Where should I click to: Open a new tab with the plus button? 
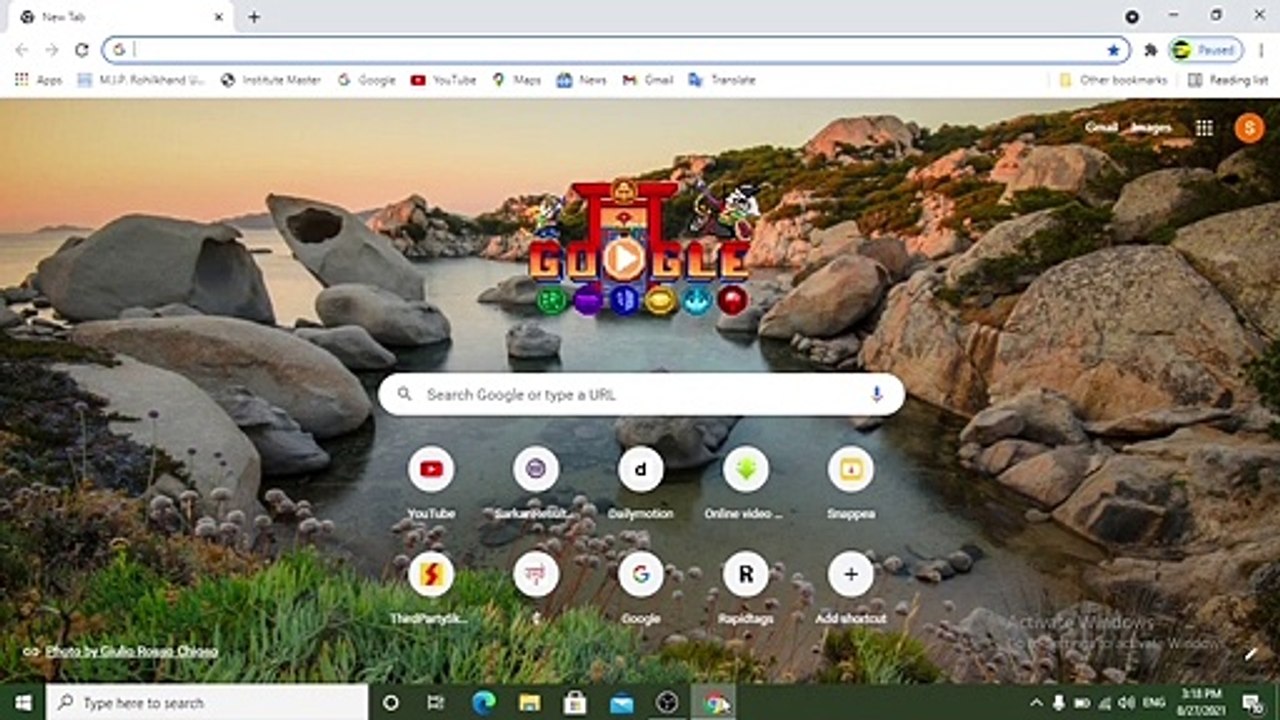click(x=254, y=17)
